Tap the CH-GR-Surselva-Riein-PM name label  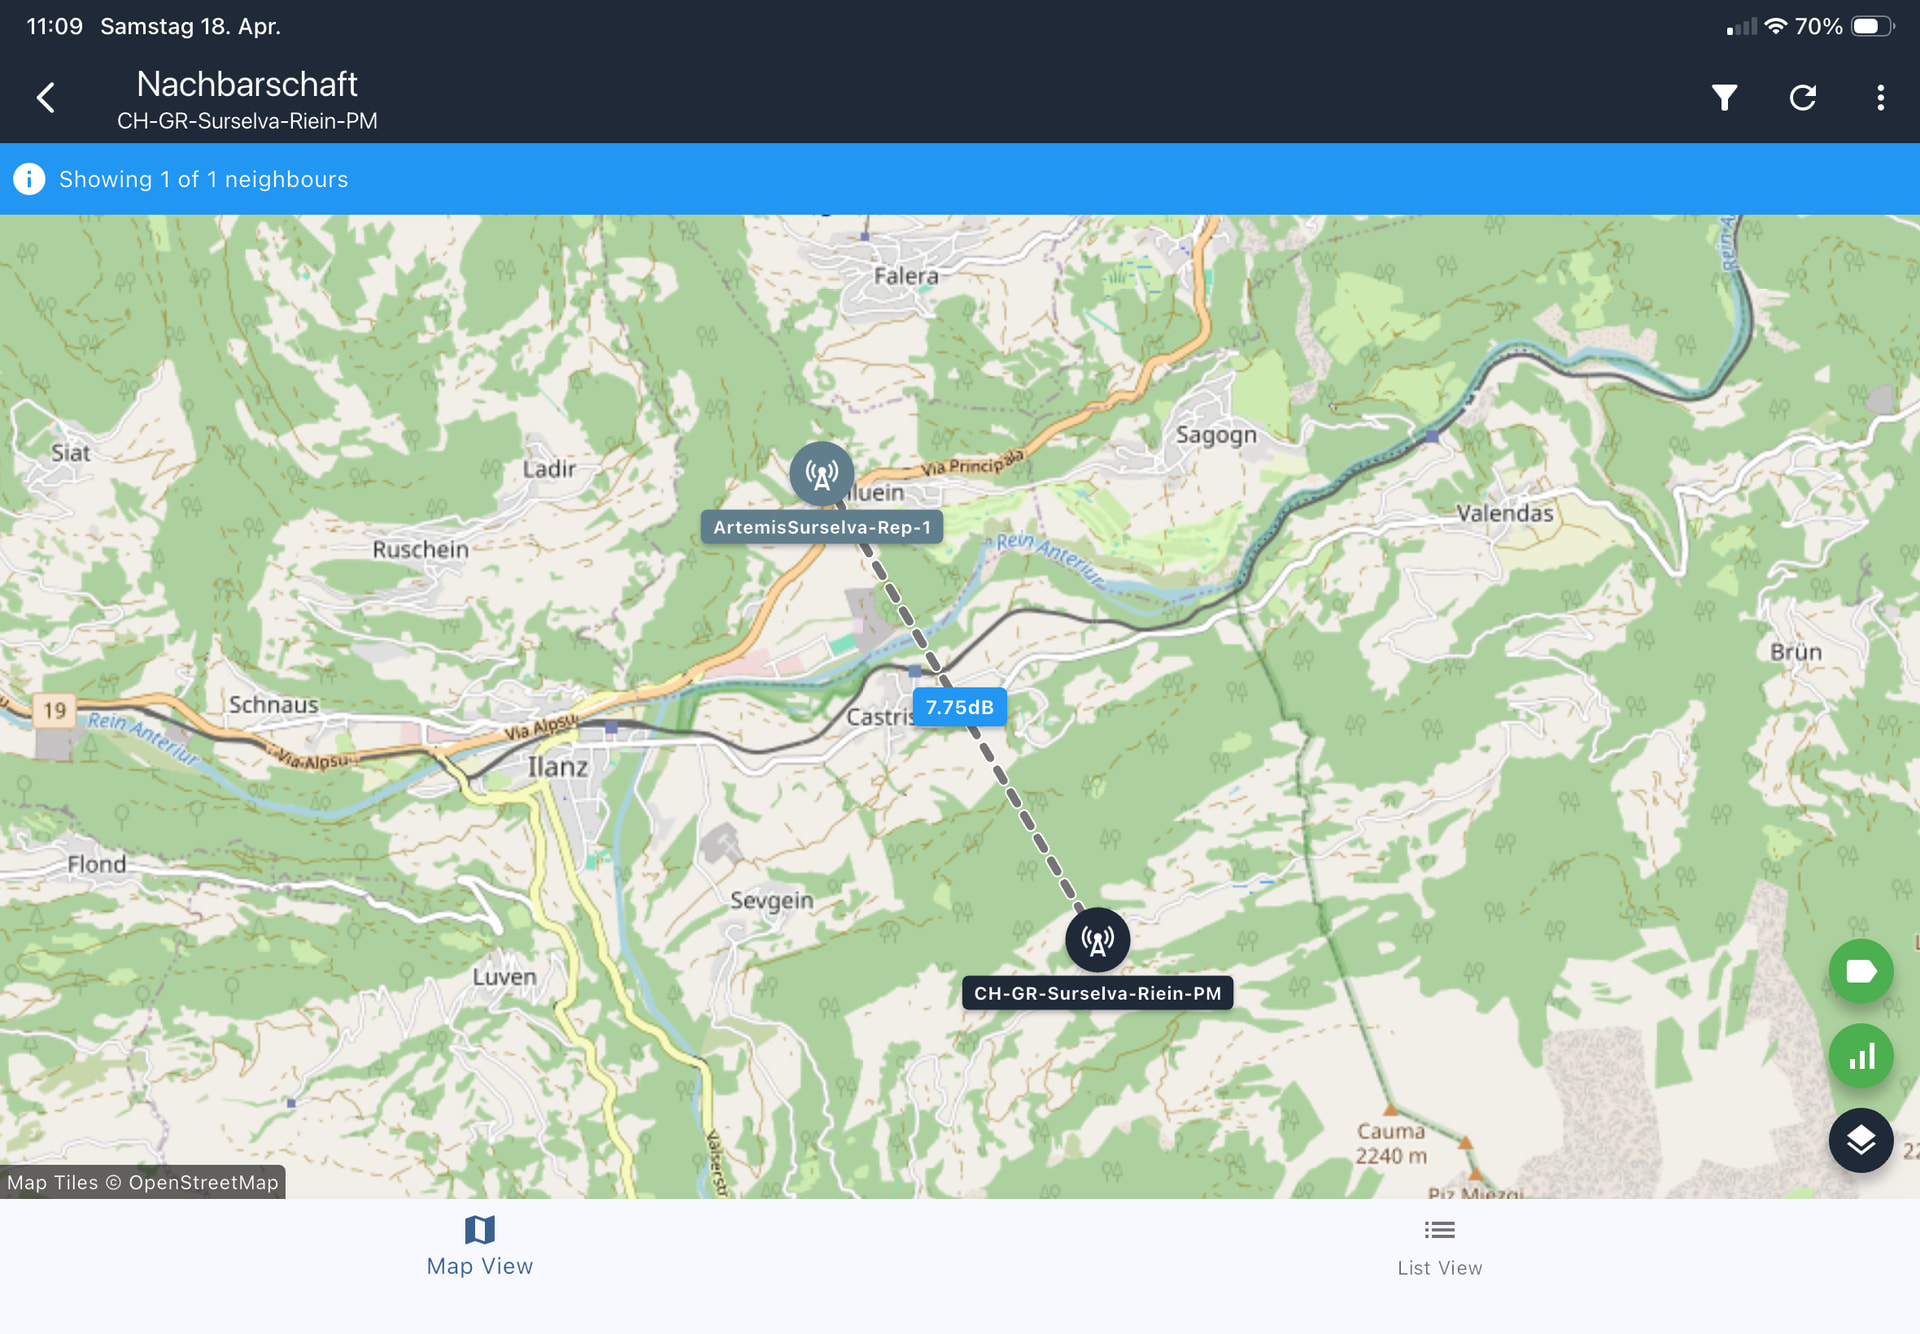1097,993
